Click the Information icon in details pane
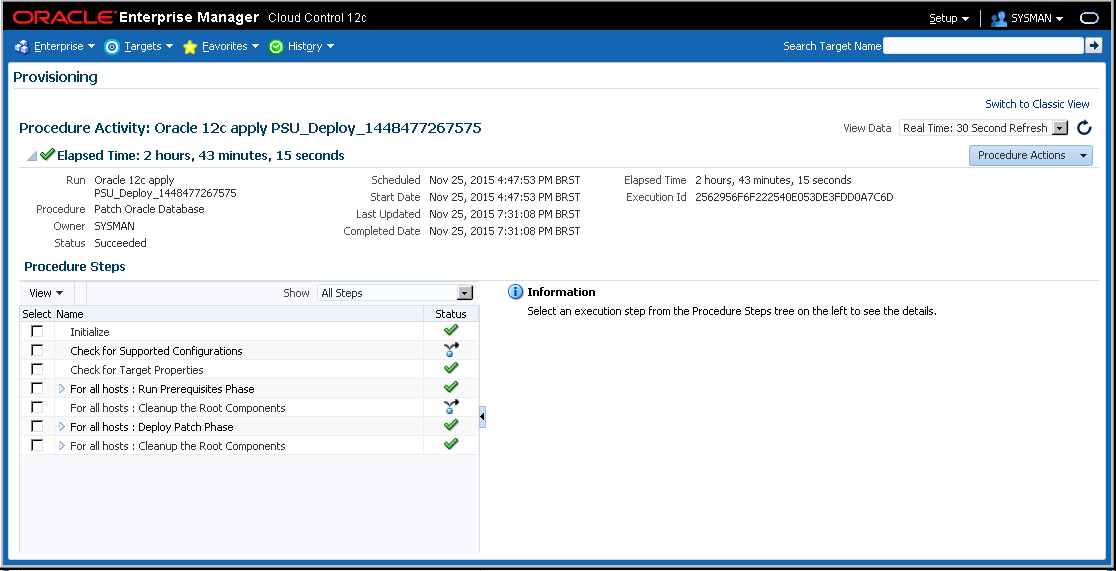The image size is (1116, 571). click(515, 292)
